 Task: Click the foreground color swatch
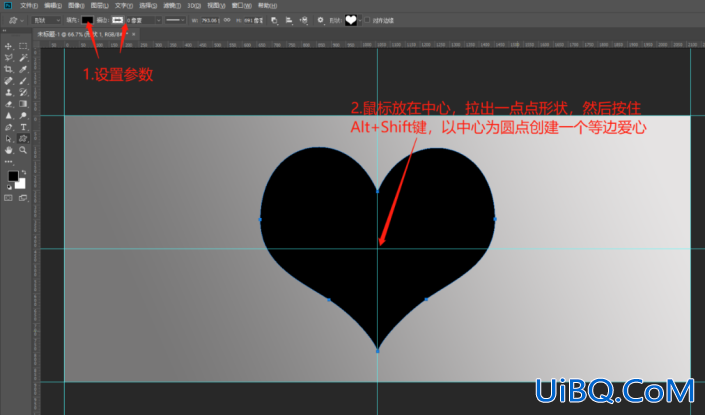pyautogui.click(x=13, y=176)
